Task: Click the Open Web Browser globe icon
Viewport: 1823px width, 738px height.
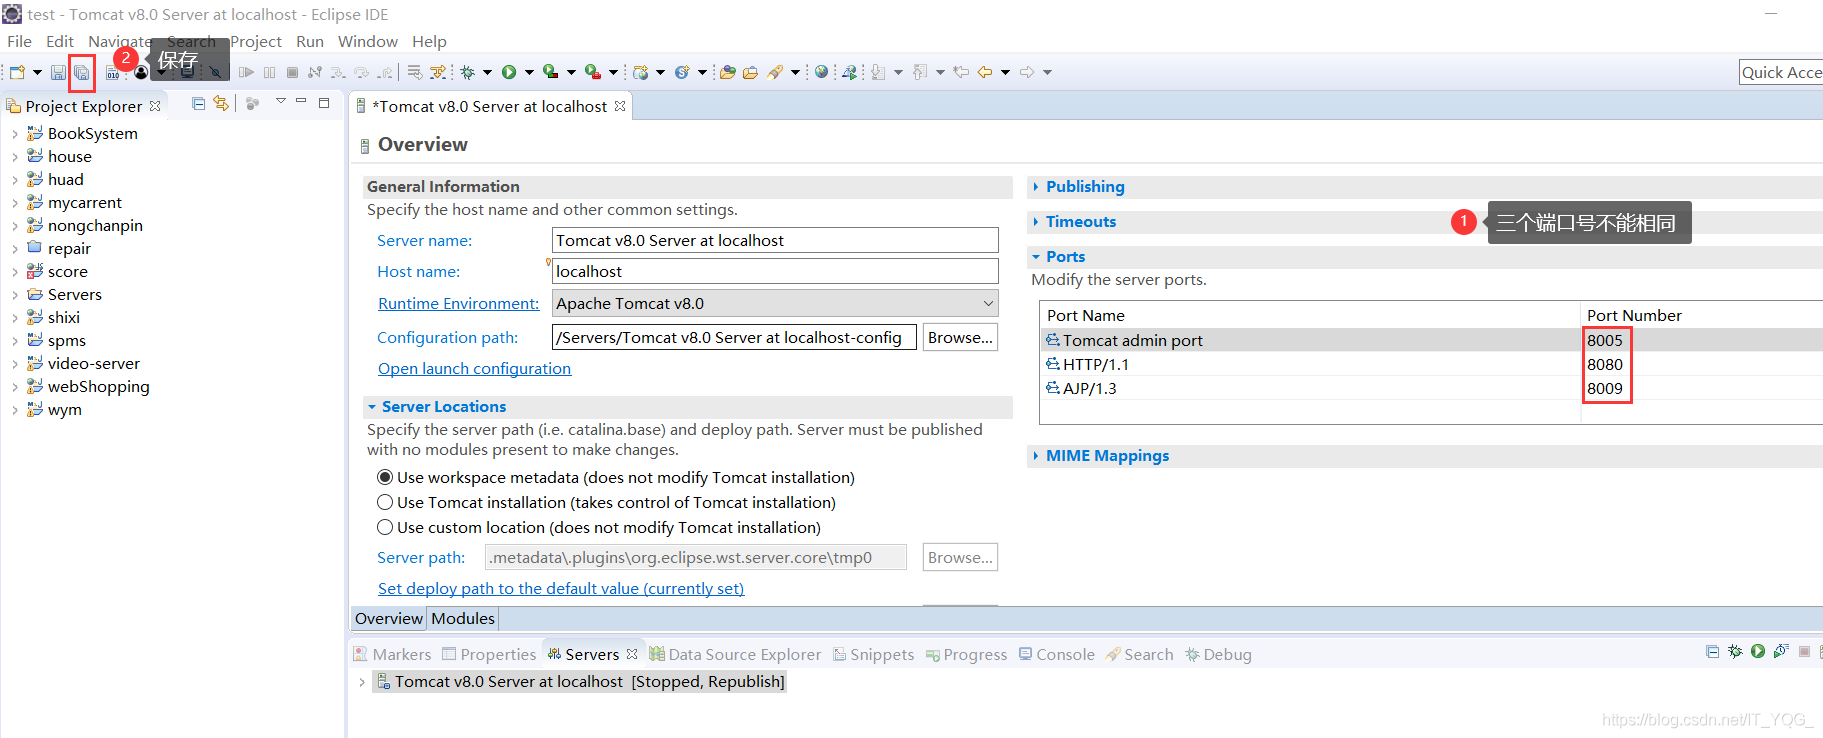Action: (x=821, y=72)
